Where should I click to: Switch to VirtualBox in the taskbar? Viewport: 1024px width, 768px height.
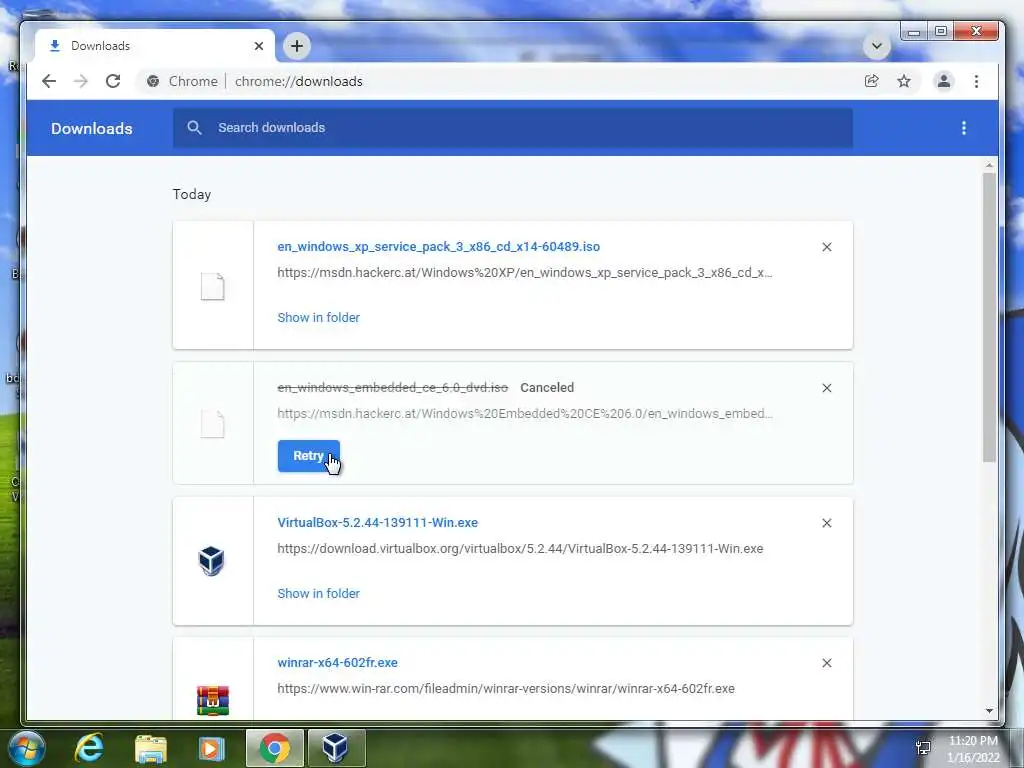(336, 748)
